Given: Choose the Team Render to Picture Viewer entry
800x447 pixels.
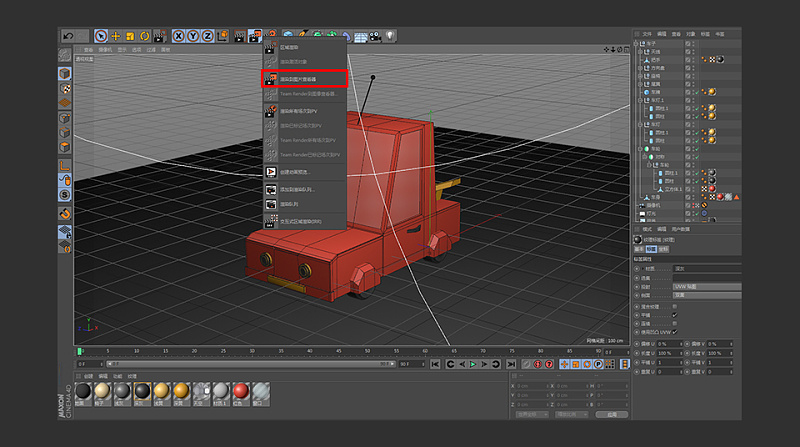Looking at the screenshot, I should [305, 94].
